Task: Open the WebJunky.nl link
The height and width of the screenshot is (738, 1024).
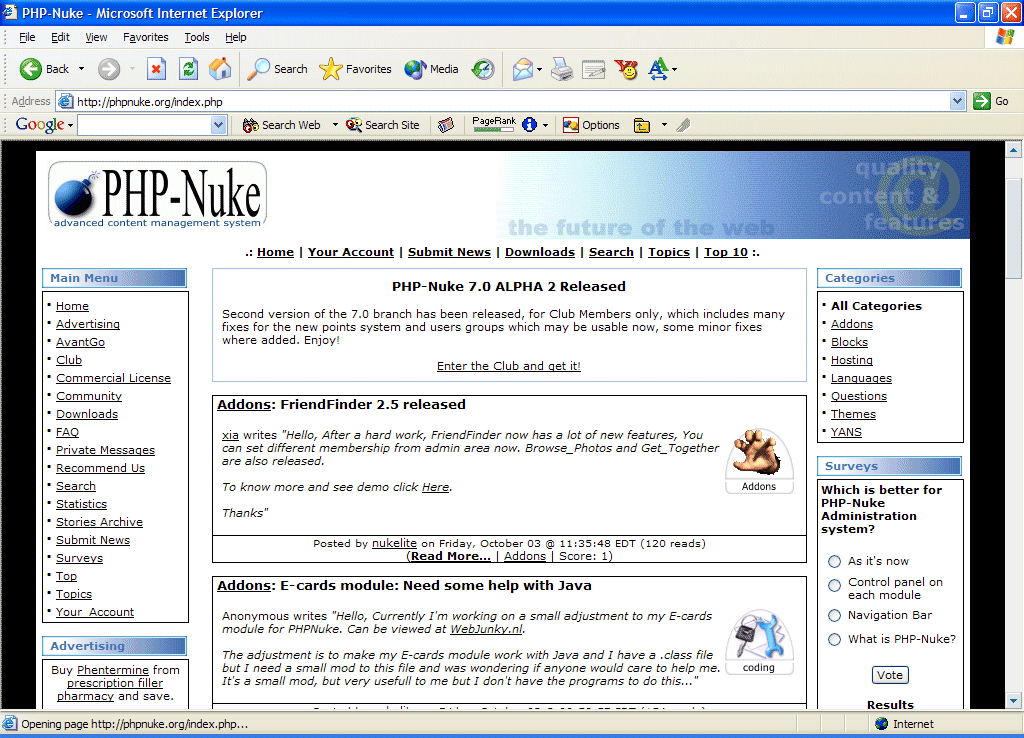Action: (487, 629)
